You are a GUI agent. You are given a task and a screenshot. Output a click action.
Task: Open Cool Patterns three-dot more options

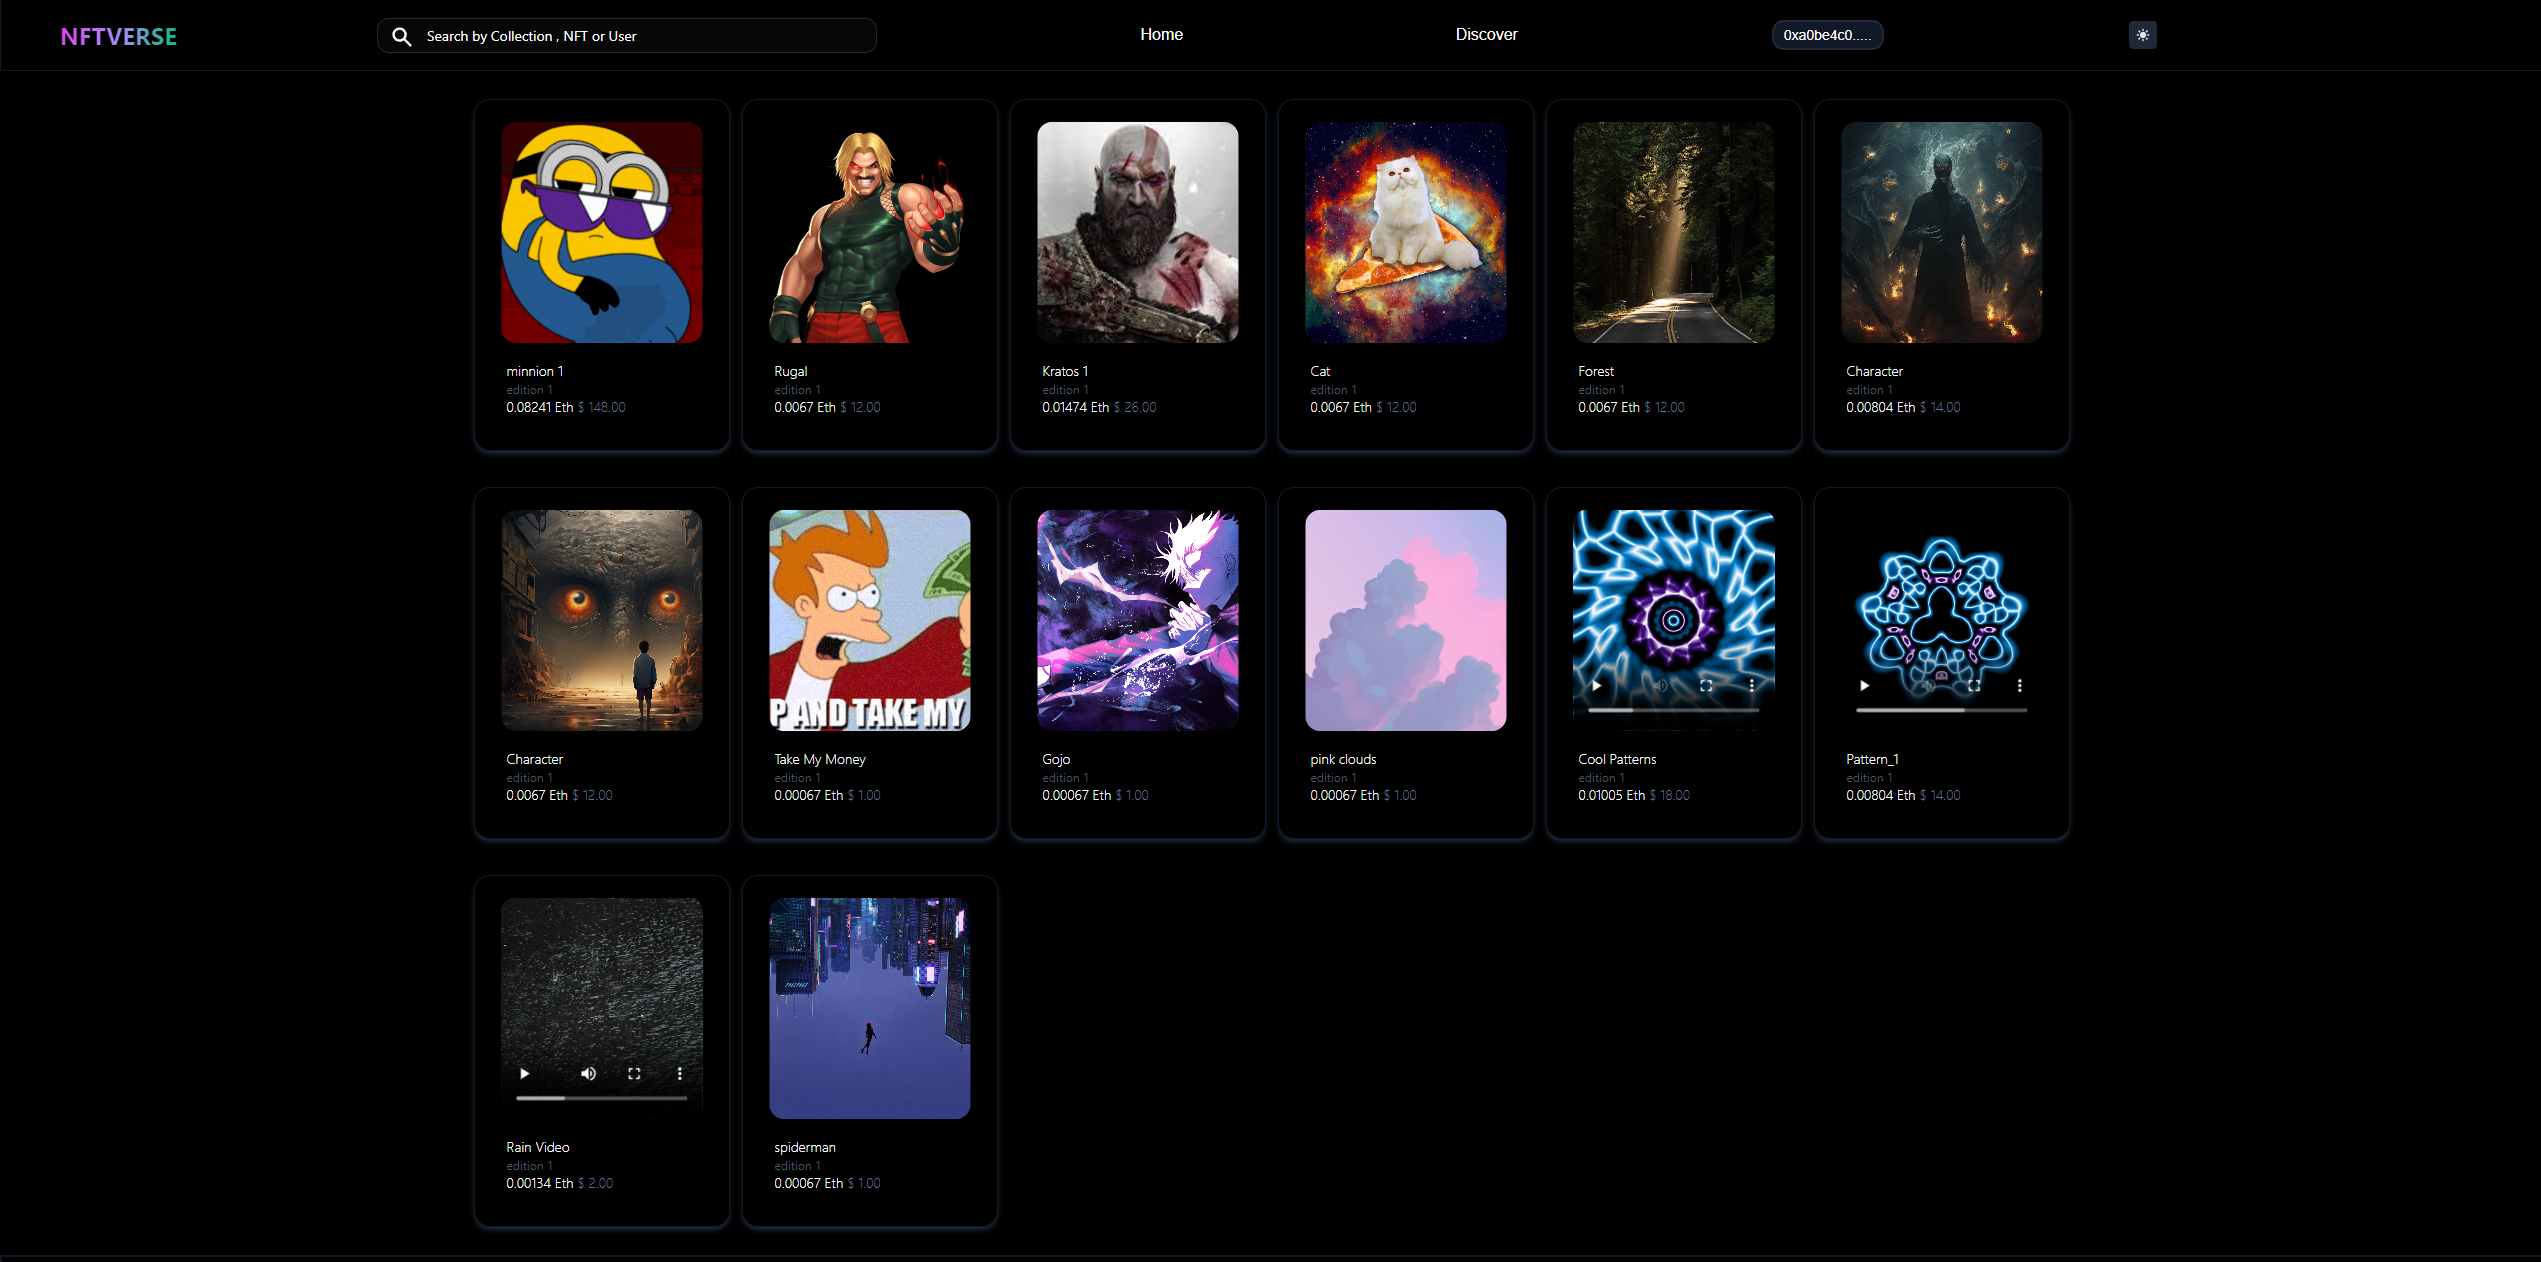(x=1752, y=685)
